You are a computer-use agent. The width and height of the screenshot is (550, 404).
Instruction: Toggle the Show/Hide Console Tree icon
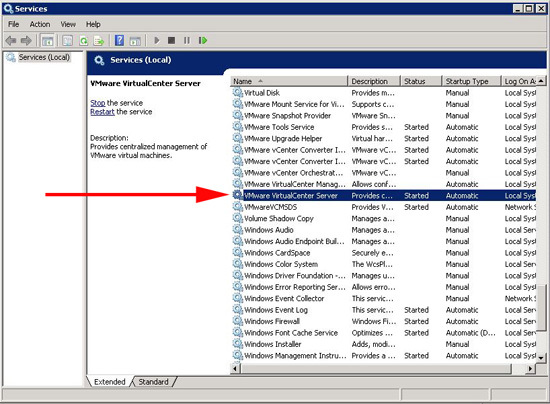(47, 41)
